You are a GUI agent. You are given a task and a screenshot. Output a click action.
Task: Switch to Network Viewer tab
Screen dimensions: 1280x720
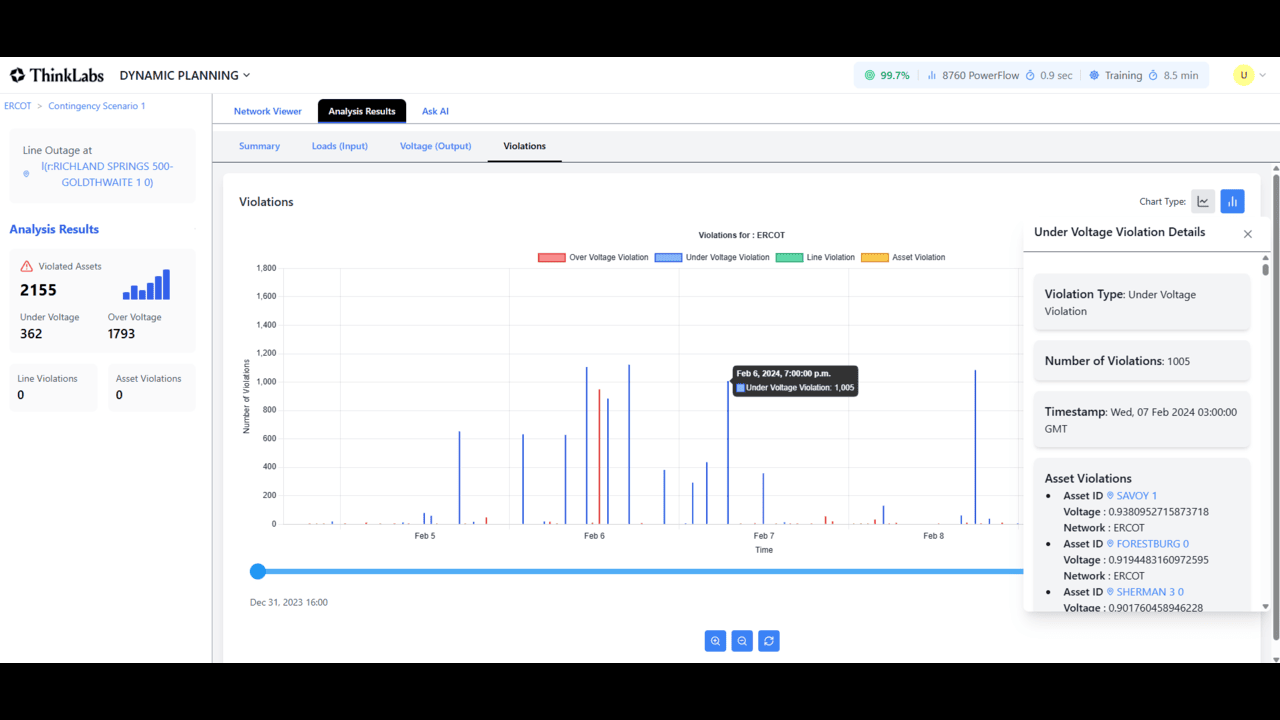pyautogui.click(x=268, y=111)
